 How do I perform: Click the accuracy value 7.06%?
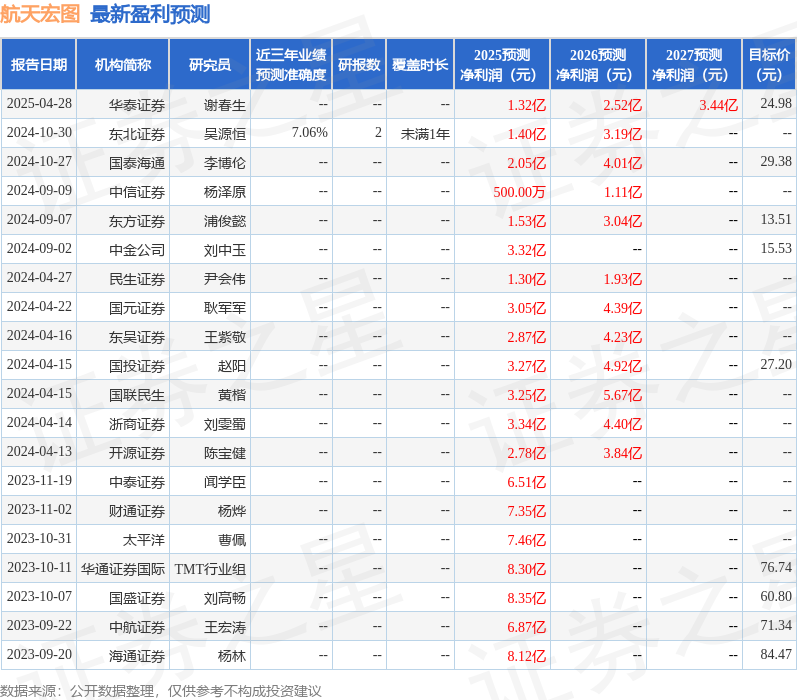(310, 133)
